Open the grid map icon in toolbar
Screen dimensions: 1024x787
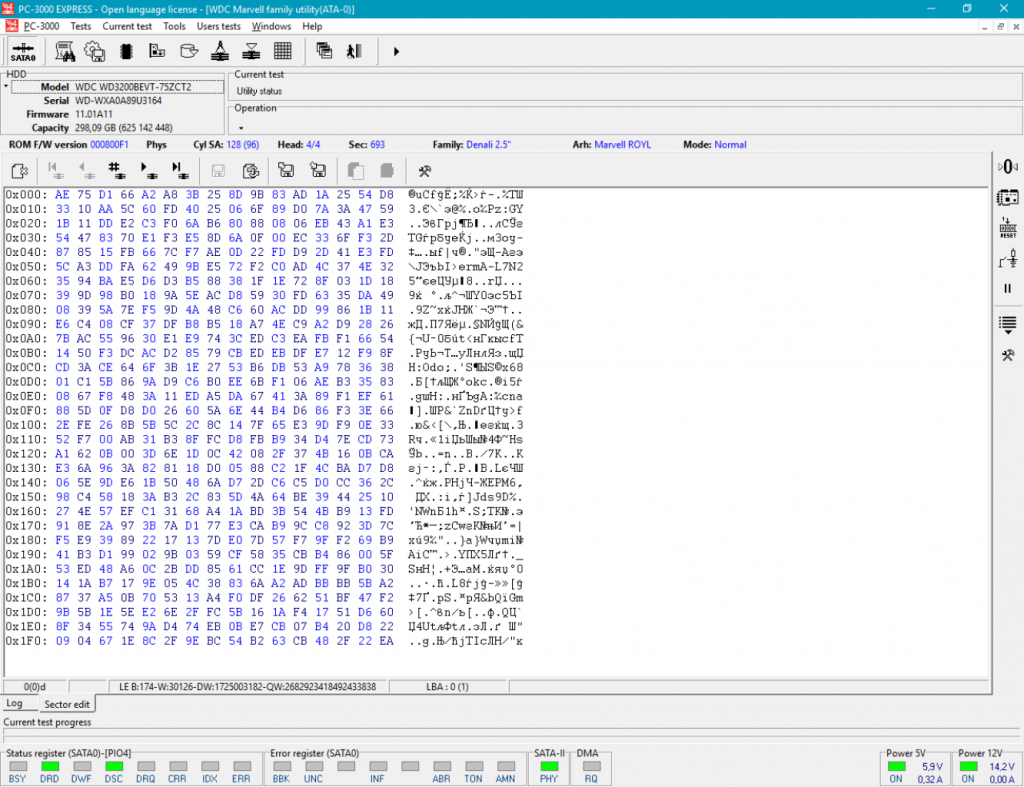pos(282,51)
